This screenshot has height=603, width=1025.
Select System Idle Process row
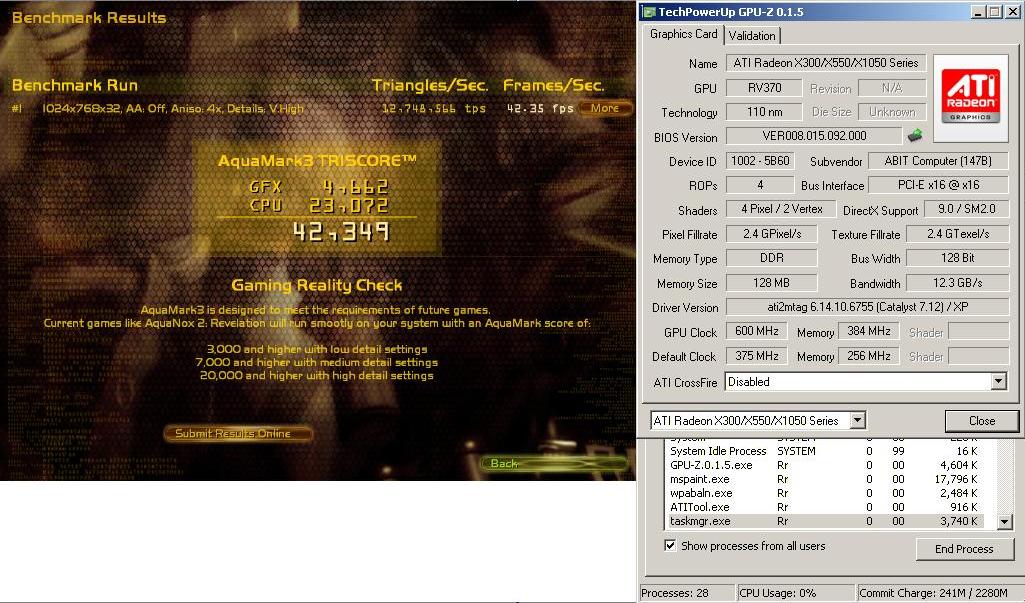point(826,451)
